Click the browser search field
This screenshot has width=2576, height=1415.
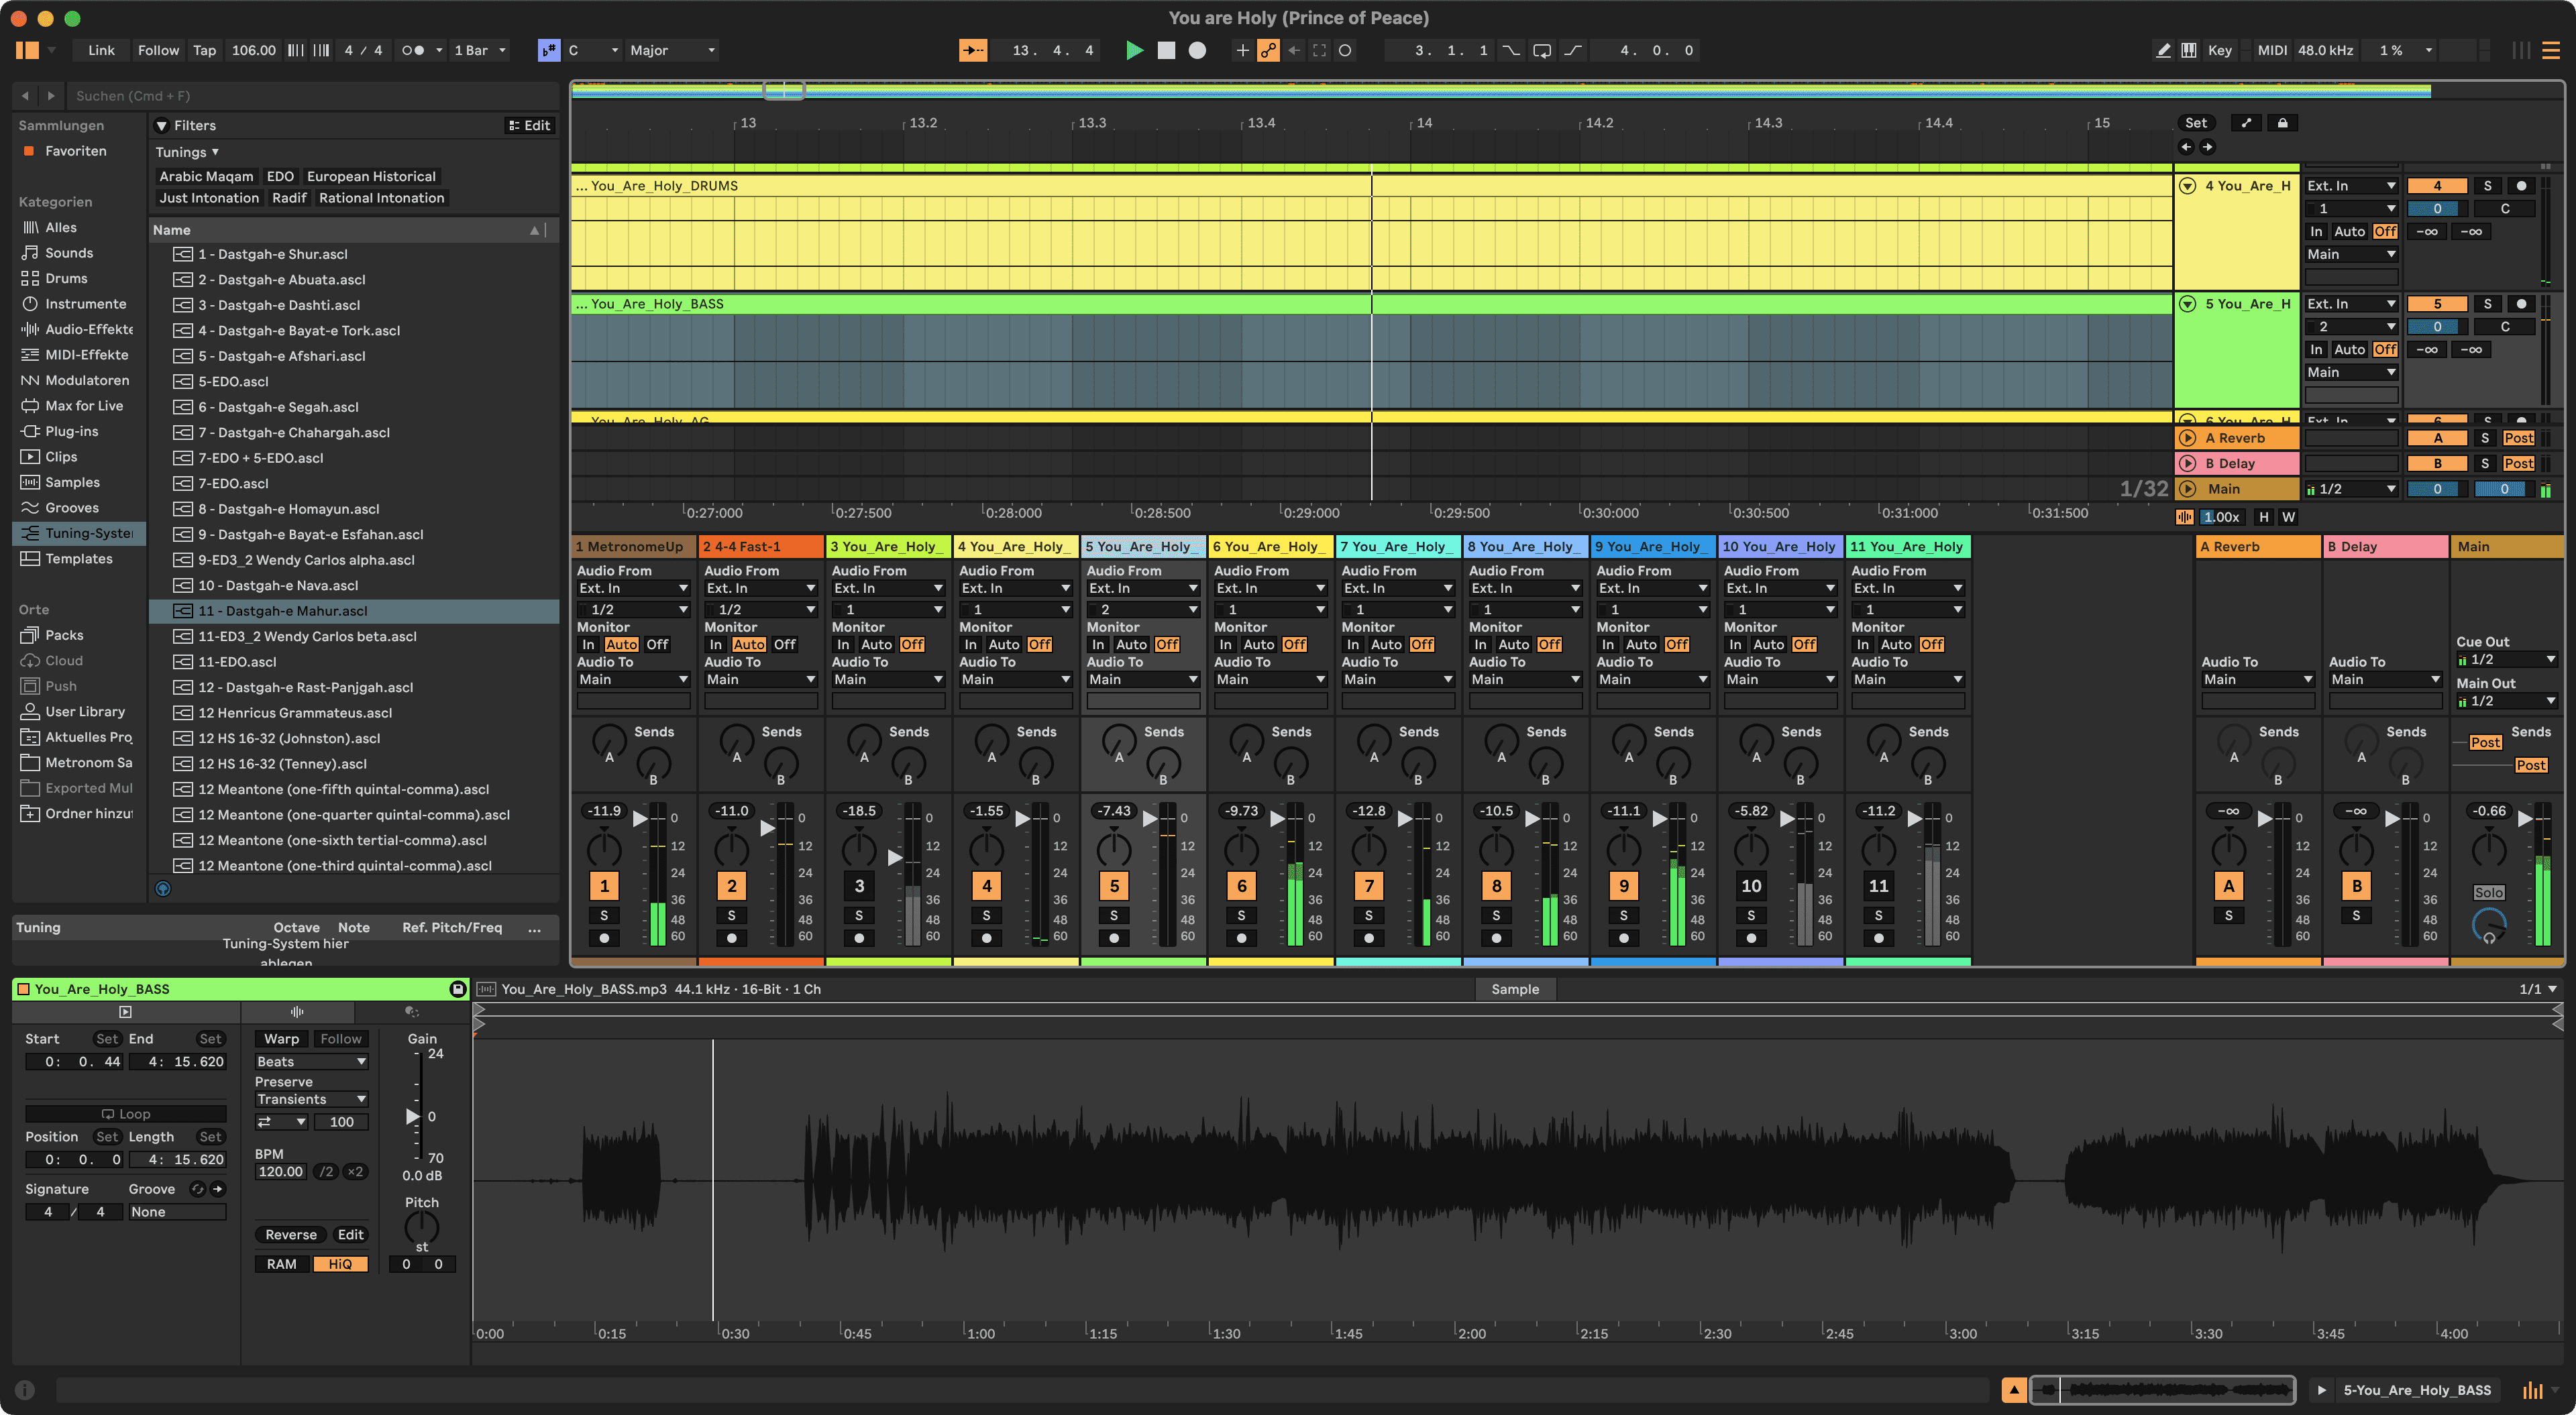point(314,96)
